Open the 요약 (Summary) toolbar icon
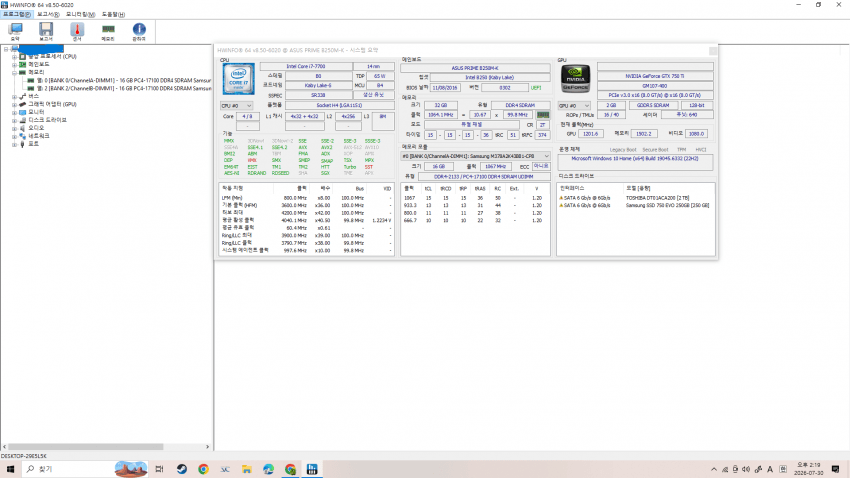The width and height of the screenshot is (850, 478). [x=15, y=31]
